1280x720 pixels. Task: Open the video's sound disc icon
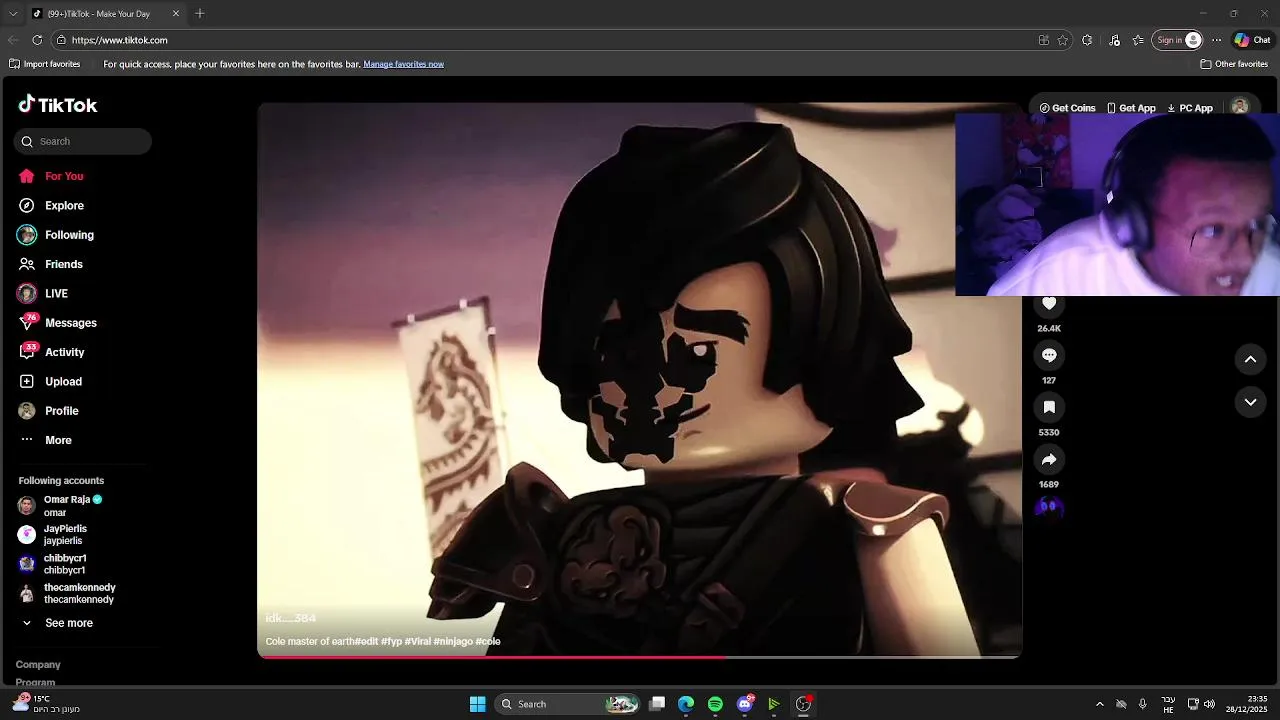click(x=1049, y=507)
